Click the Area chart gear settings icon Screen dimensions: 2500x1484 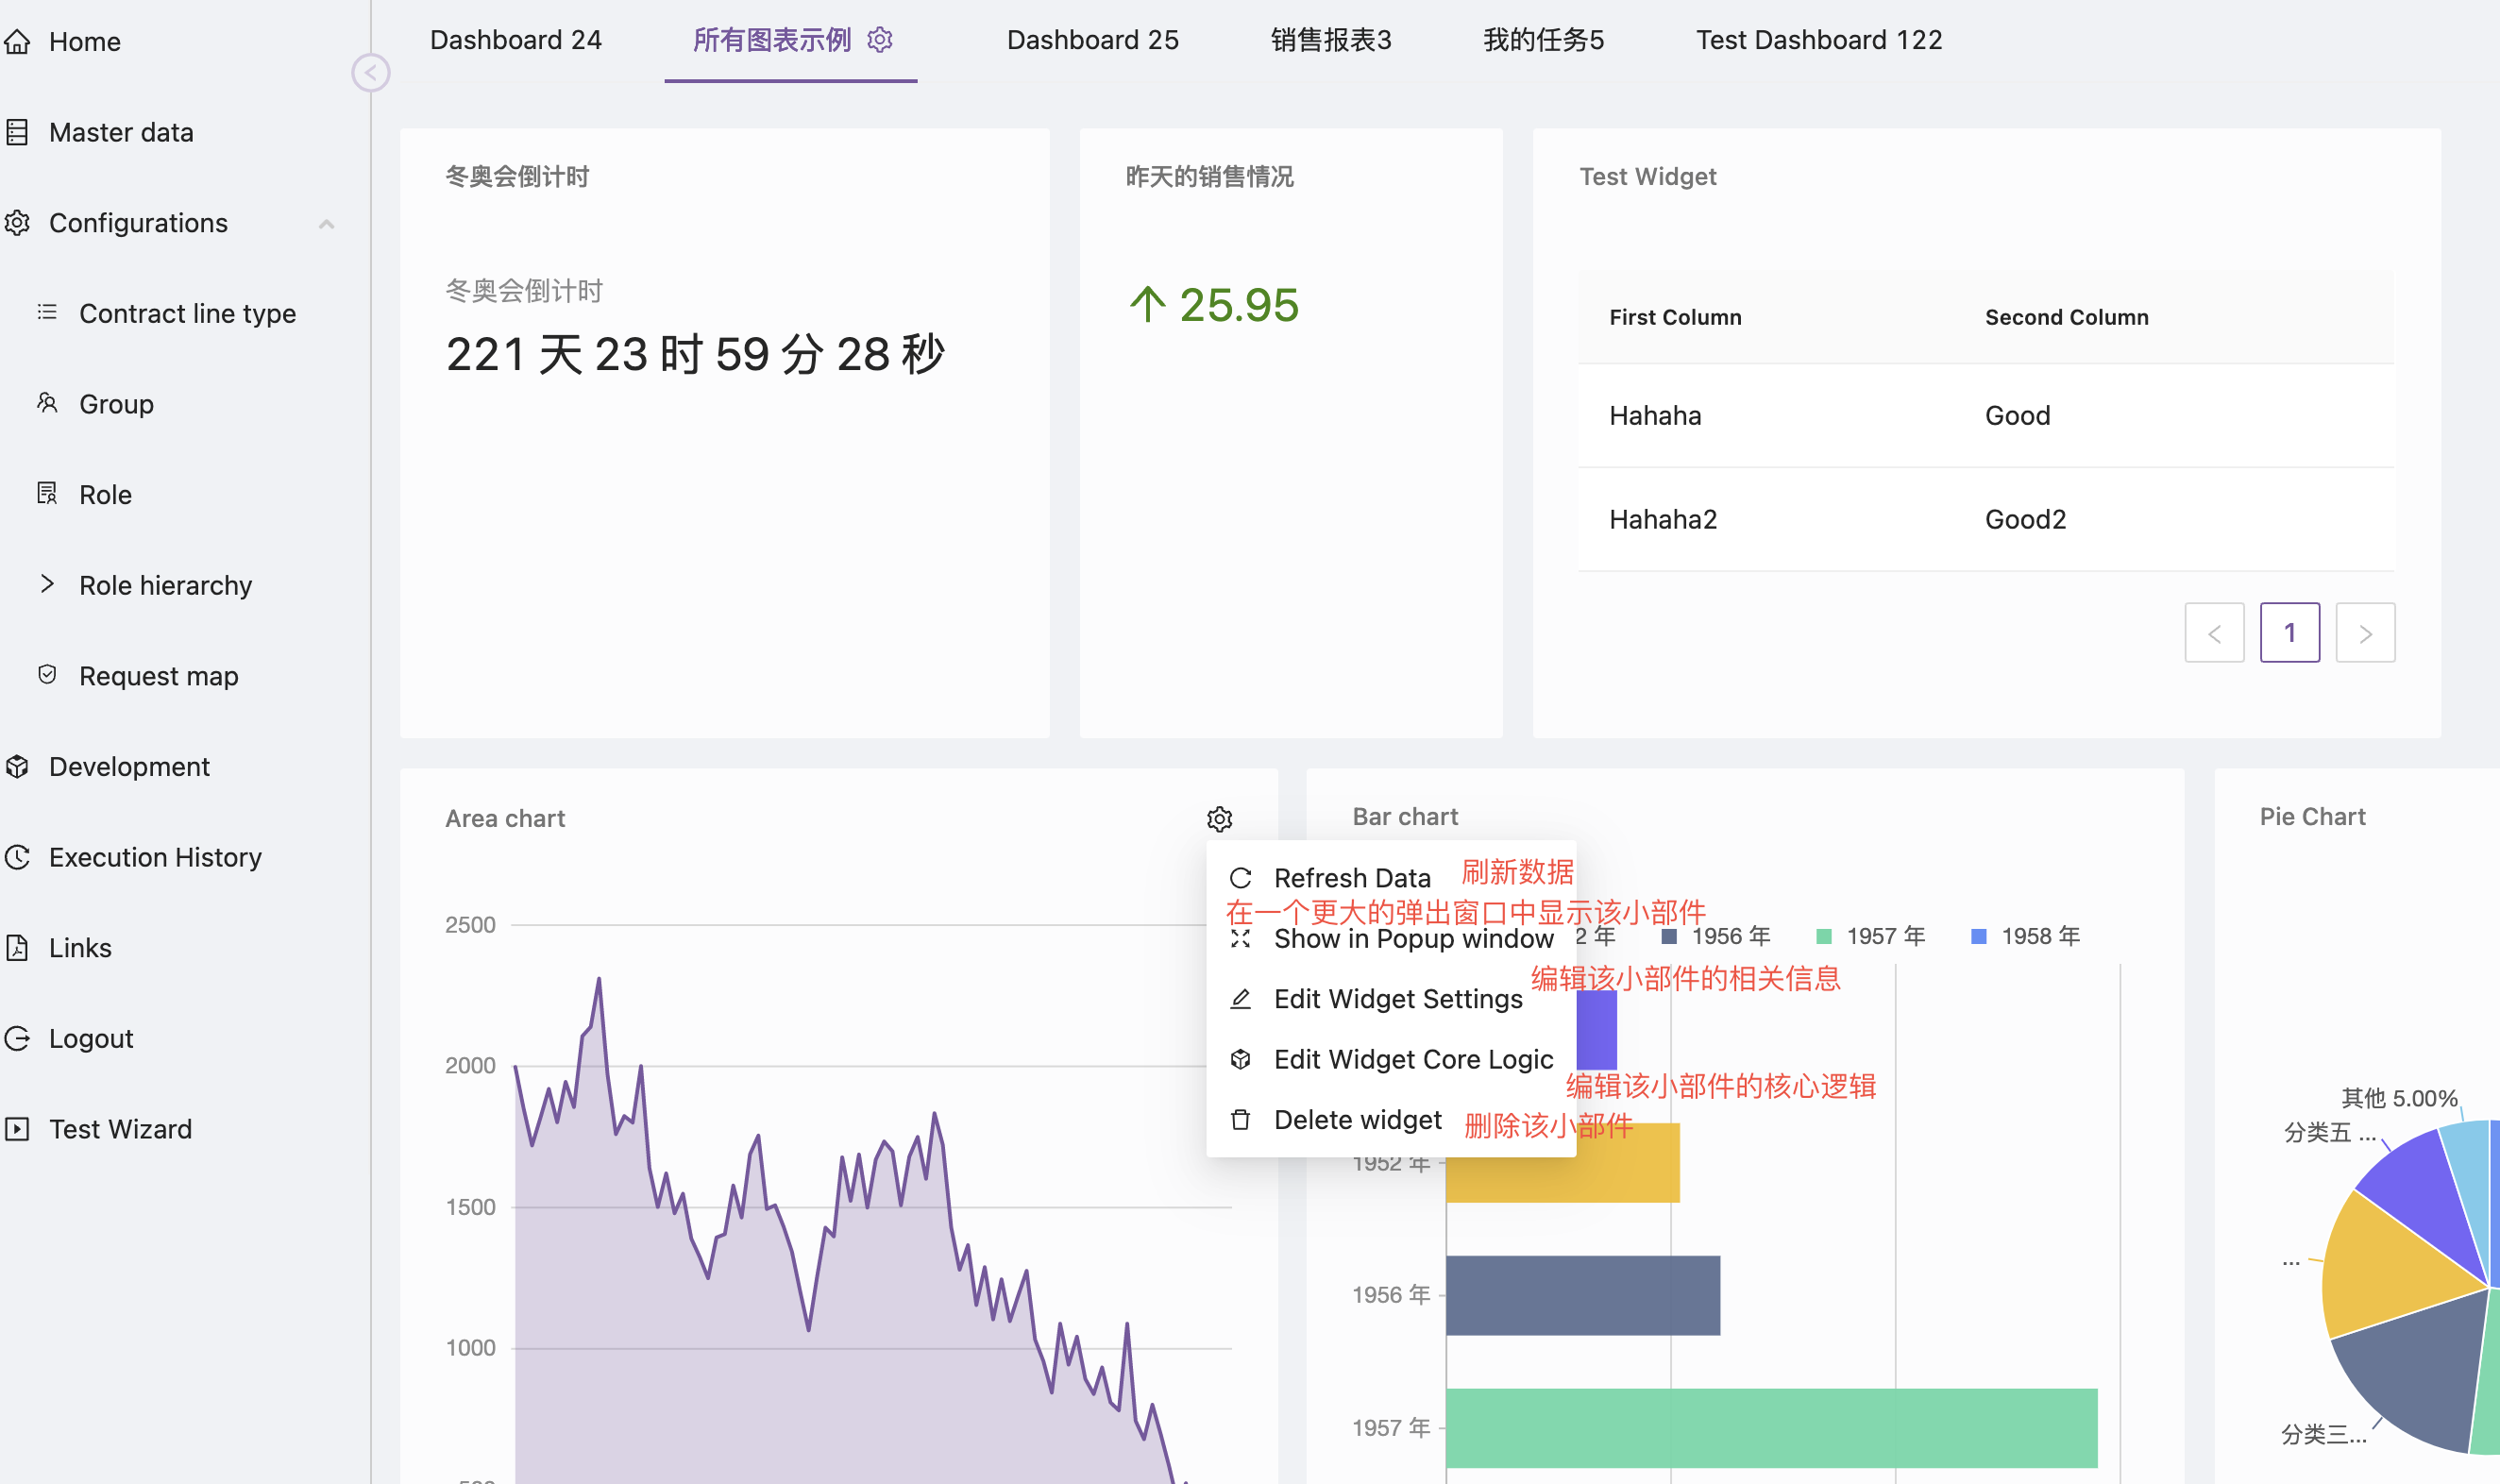click(x=1219, y=819)
